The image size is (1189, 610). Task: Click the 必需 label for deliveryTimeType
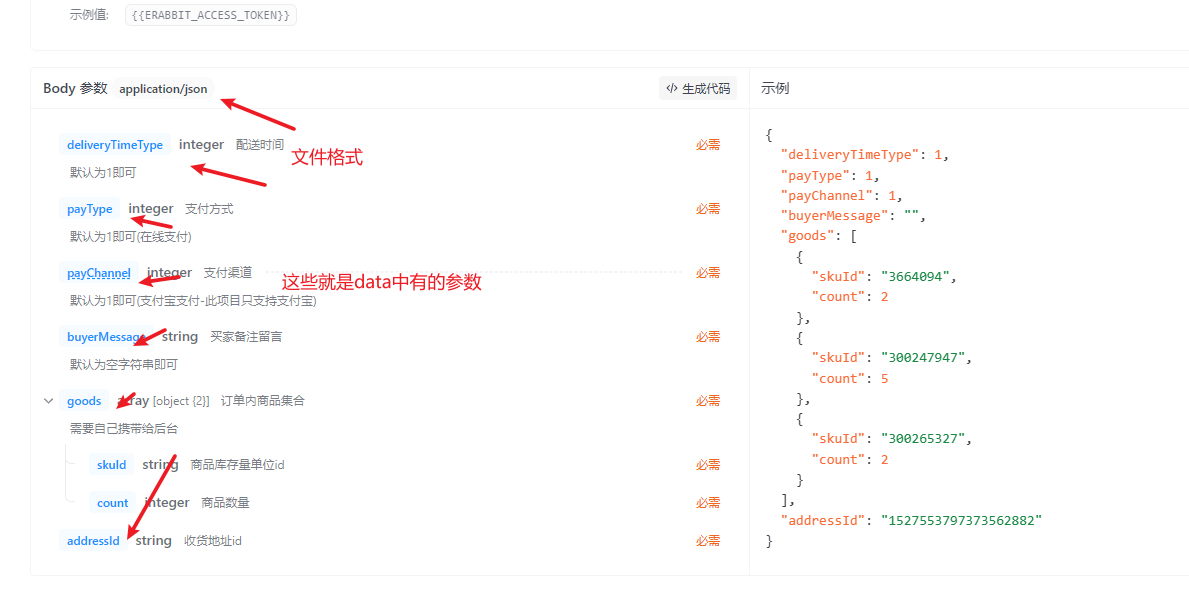[x=708, y=145]
